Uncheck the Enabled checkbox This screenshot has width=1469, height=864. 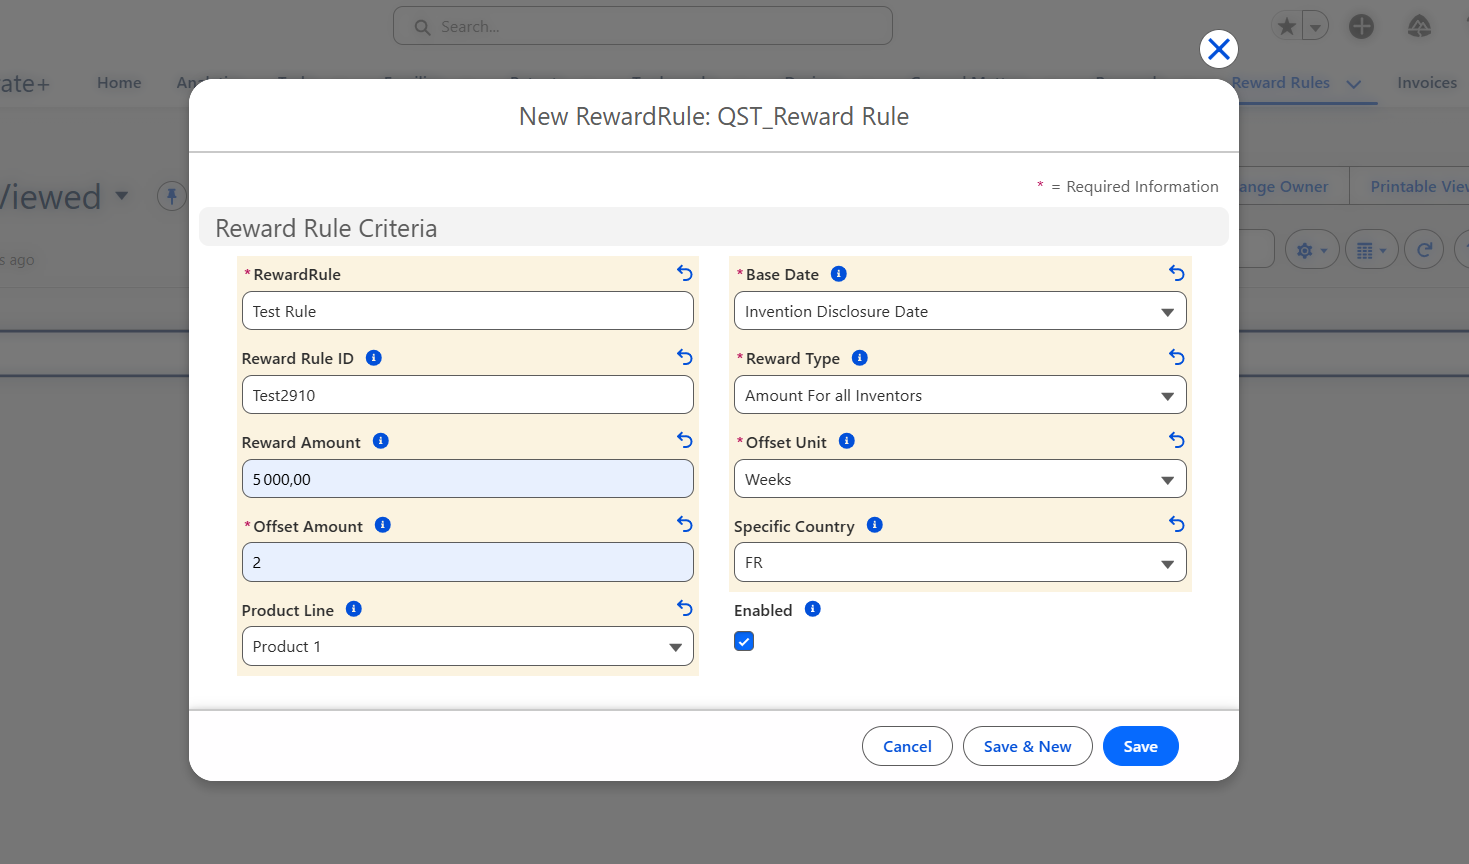744,641
